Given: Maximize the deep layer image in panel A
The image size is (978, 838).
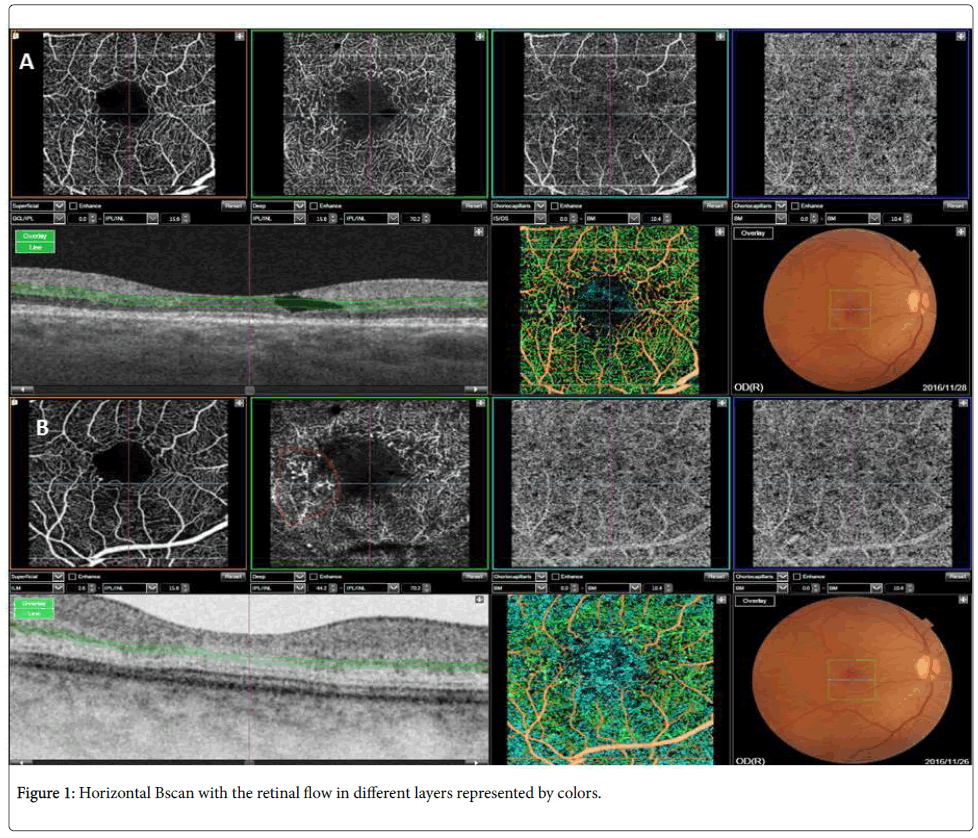Looking at the screenshot, I should pos(480,36).
